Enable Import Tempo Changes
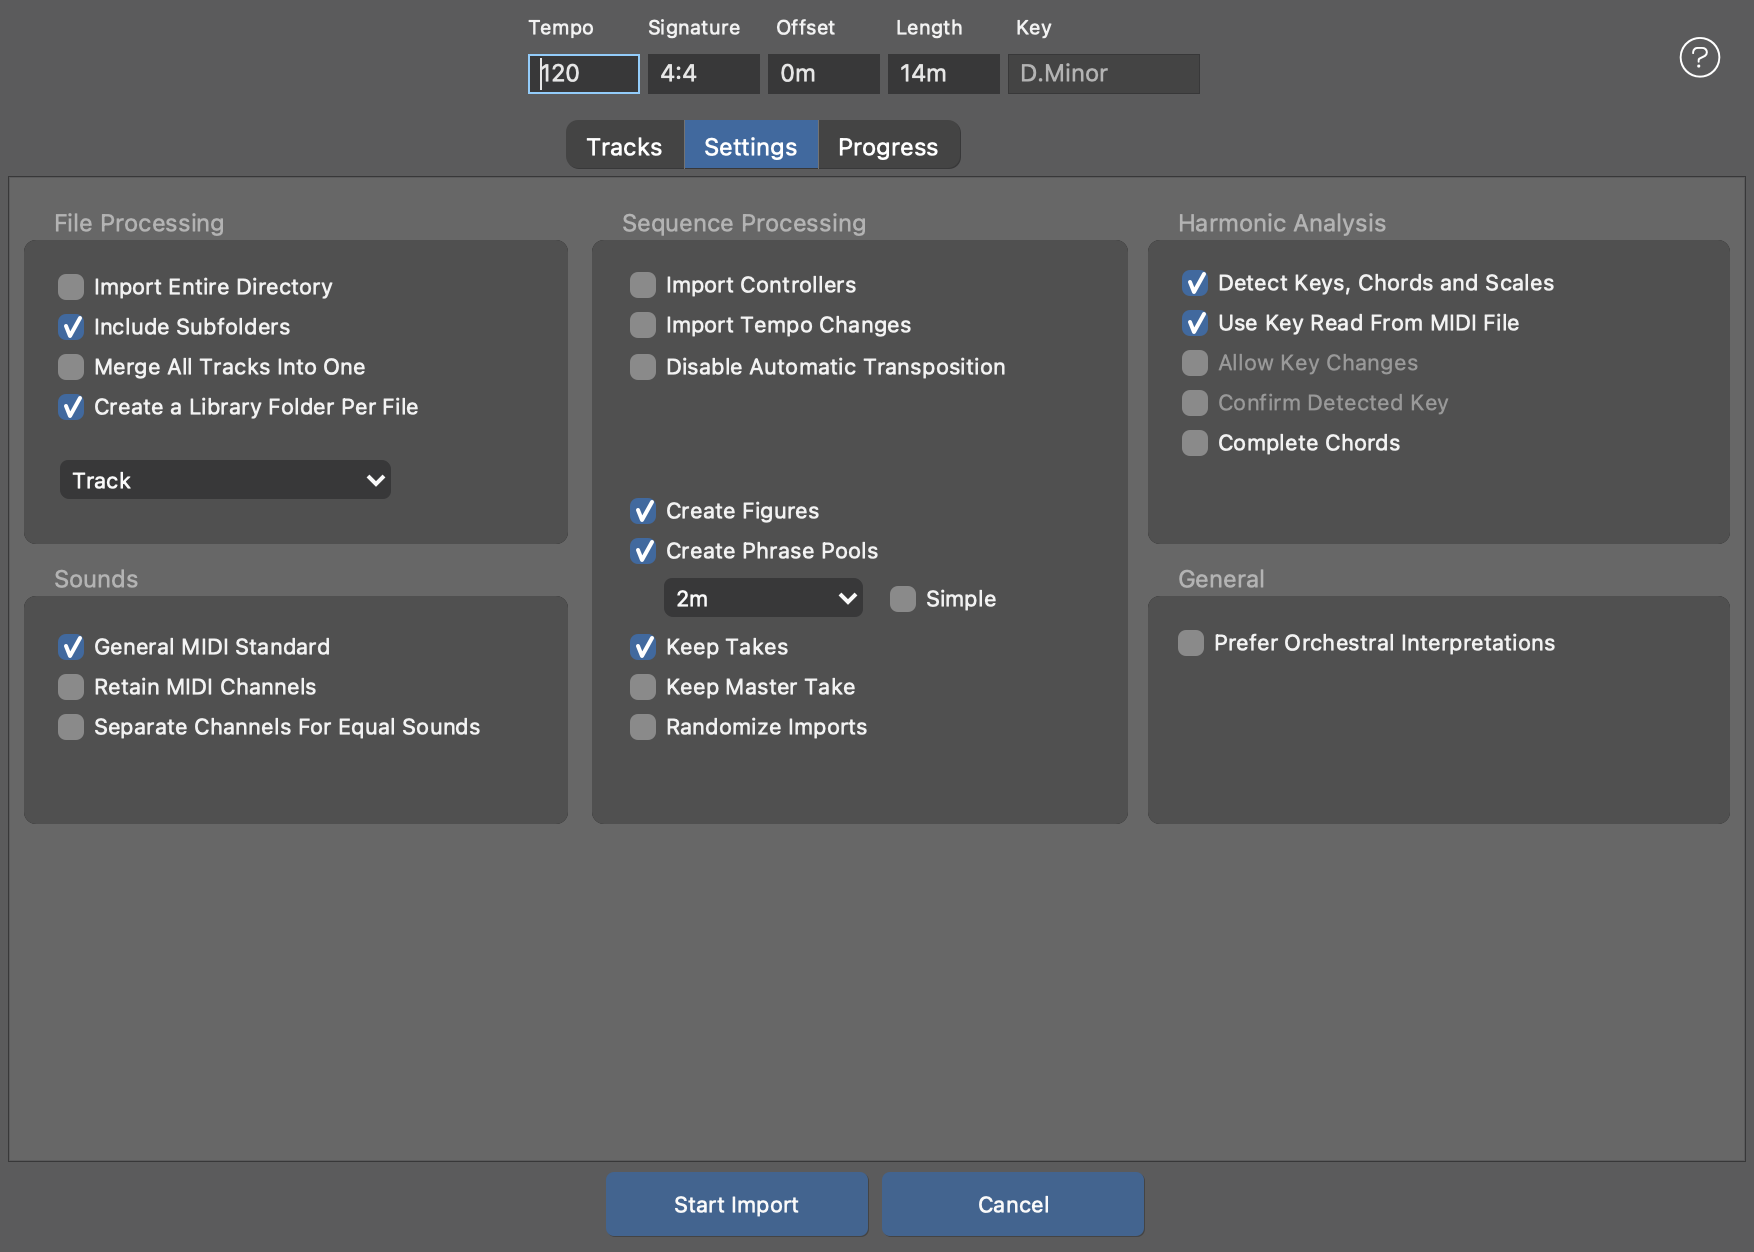The width and height of the screenshot is (1754, 1252). pyautogui.click(x=643, y=325)
